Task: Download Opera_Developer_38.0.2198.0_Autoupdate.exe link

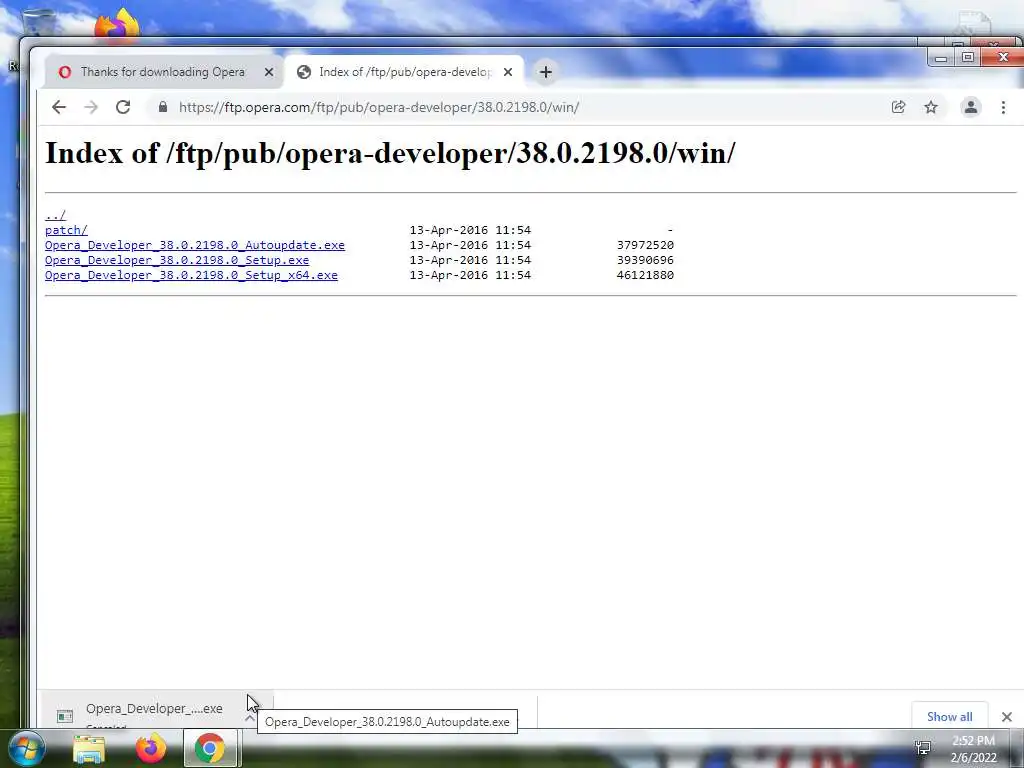Action: (195, 245)
